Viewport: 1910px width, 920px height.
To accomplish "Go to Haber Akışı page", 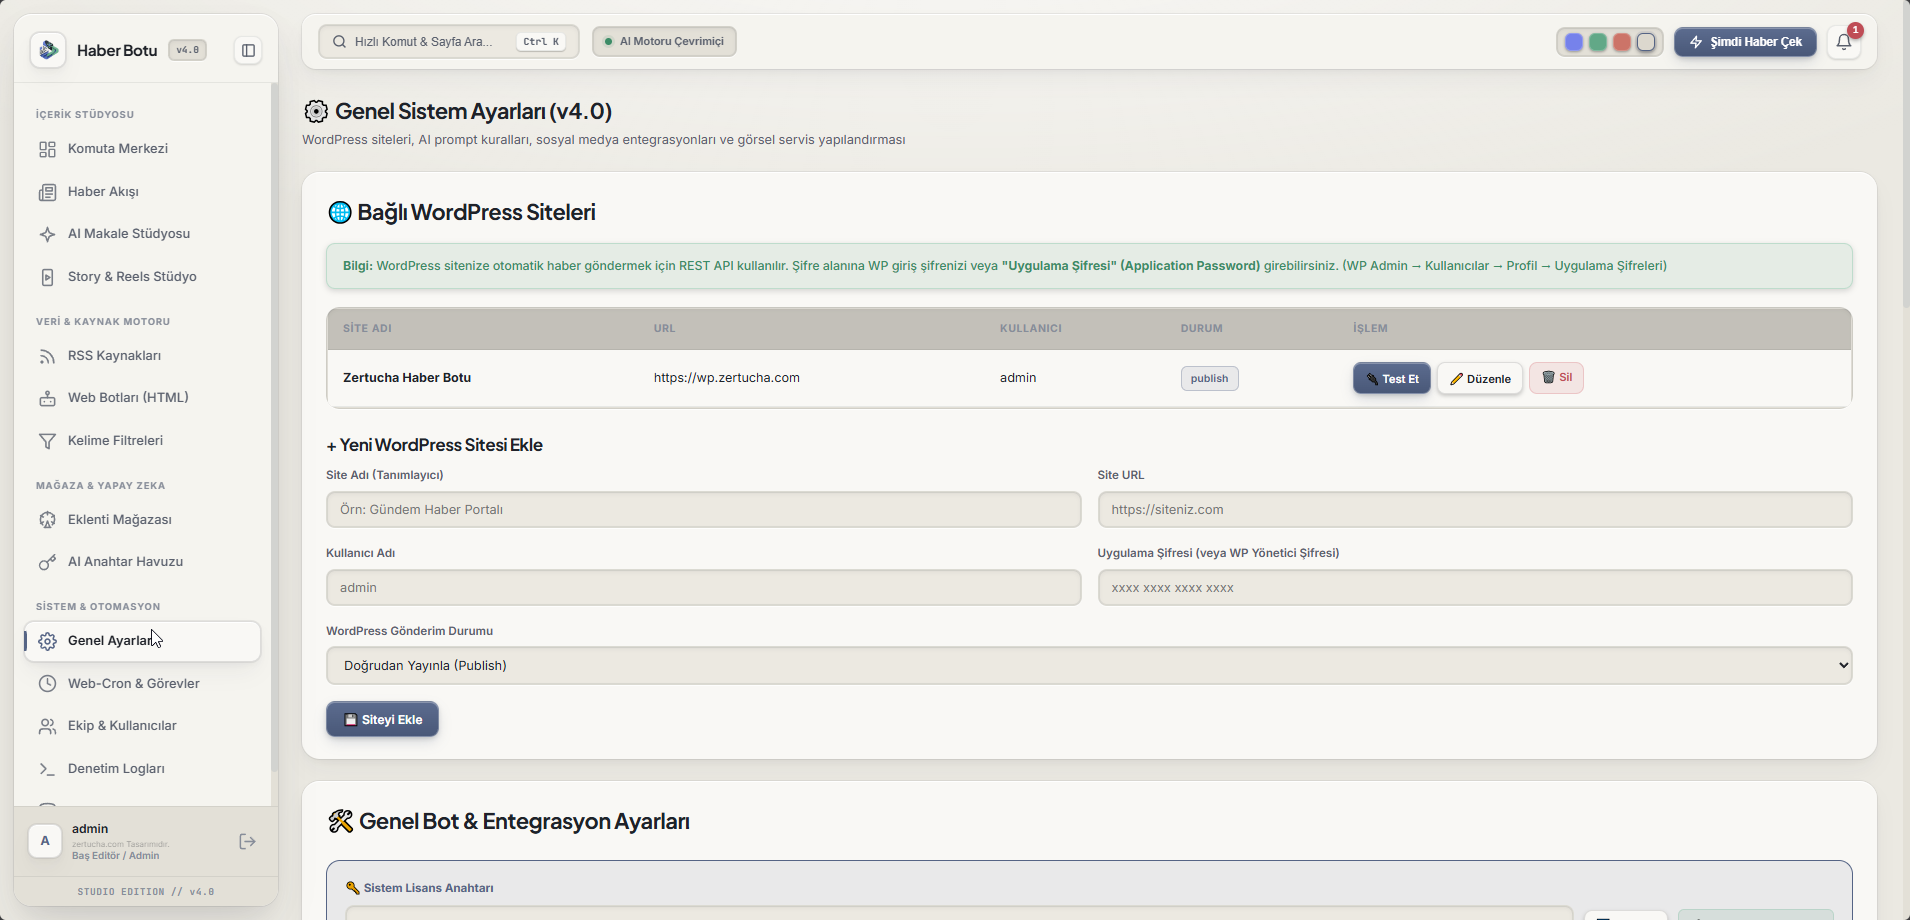I will pyautogui.click(x=142, y=192).
